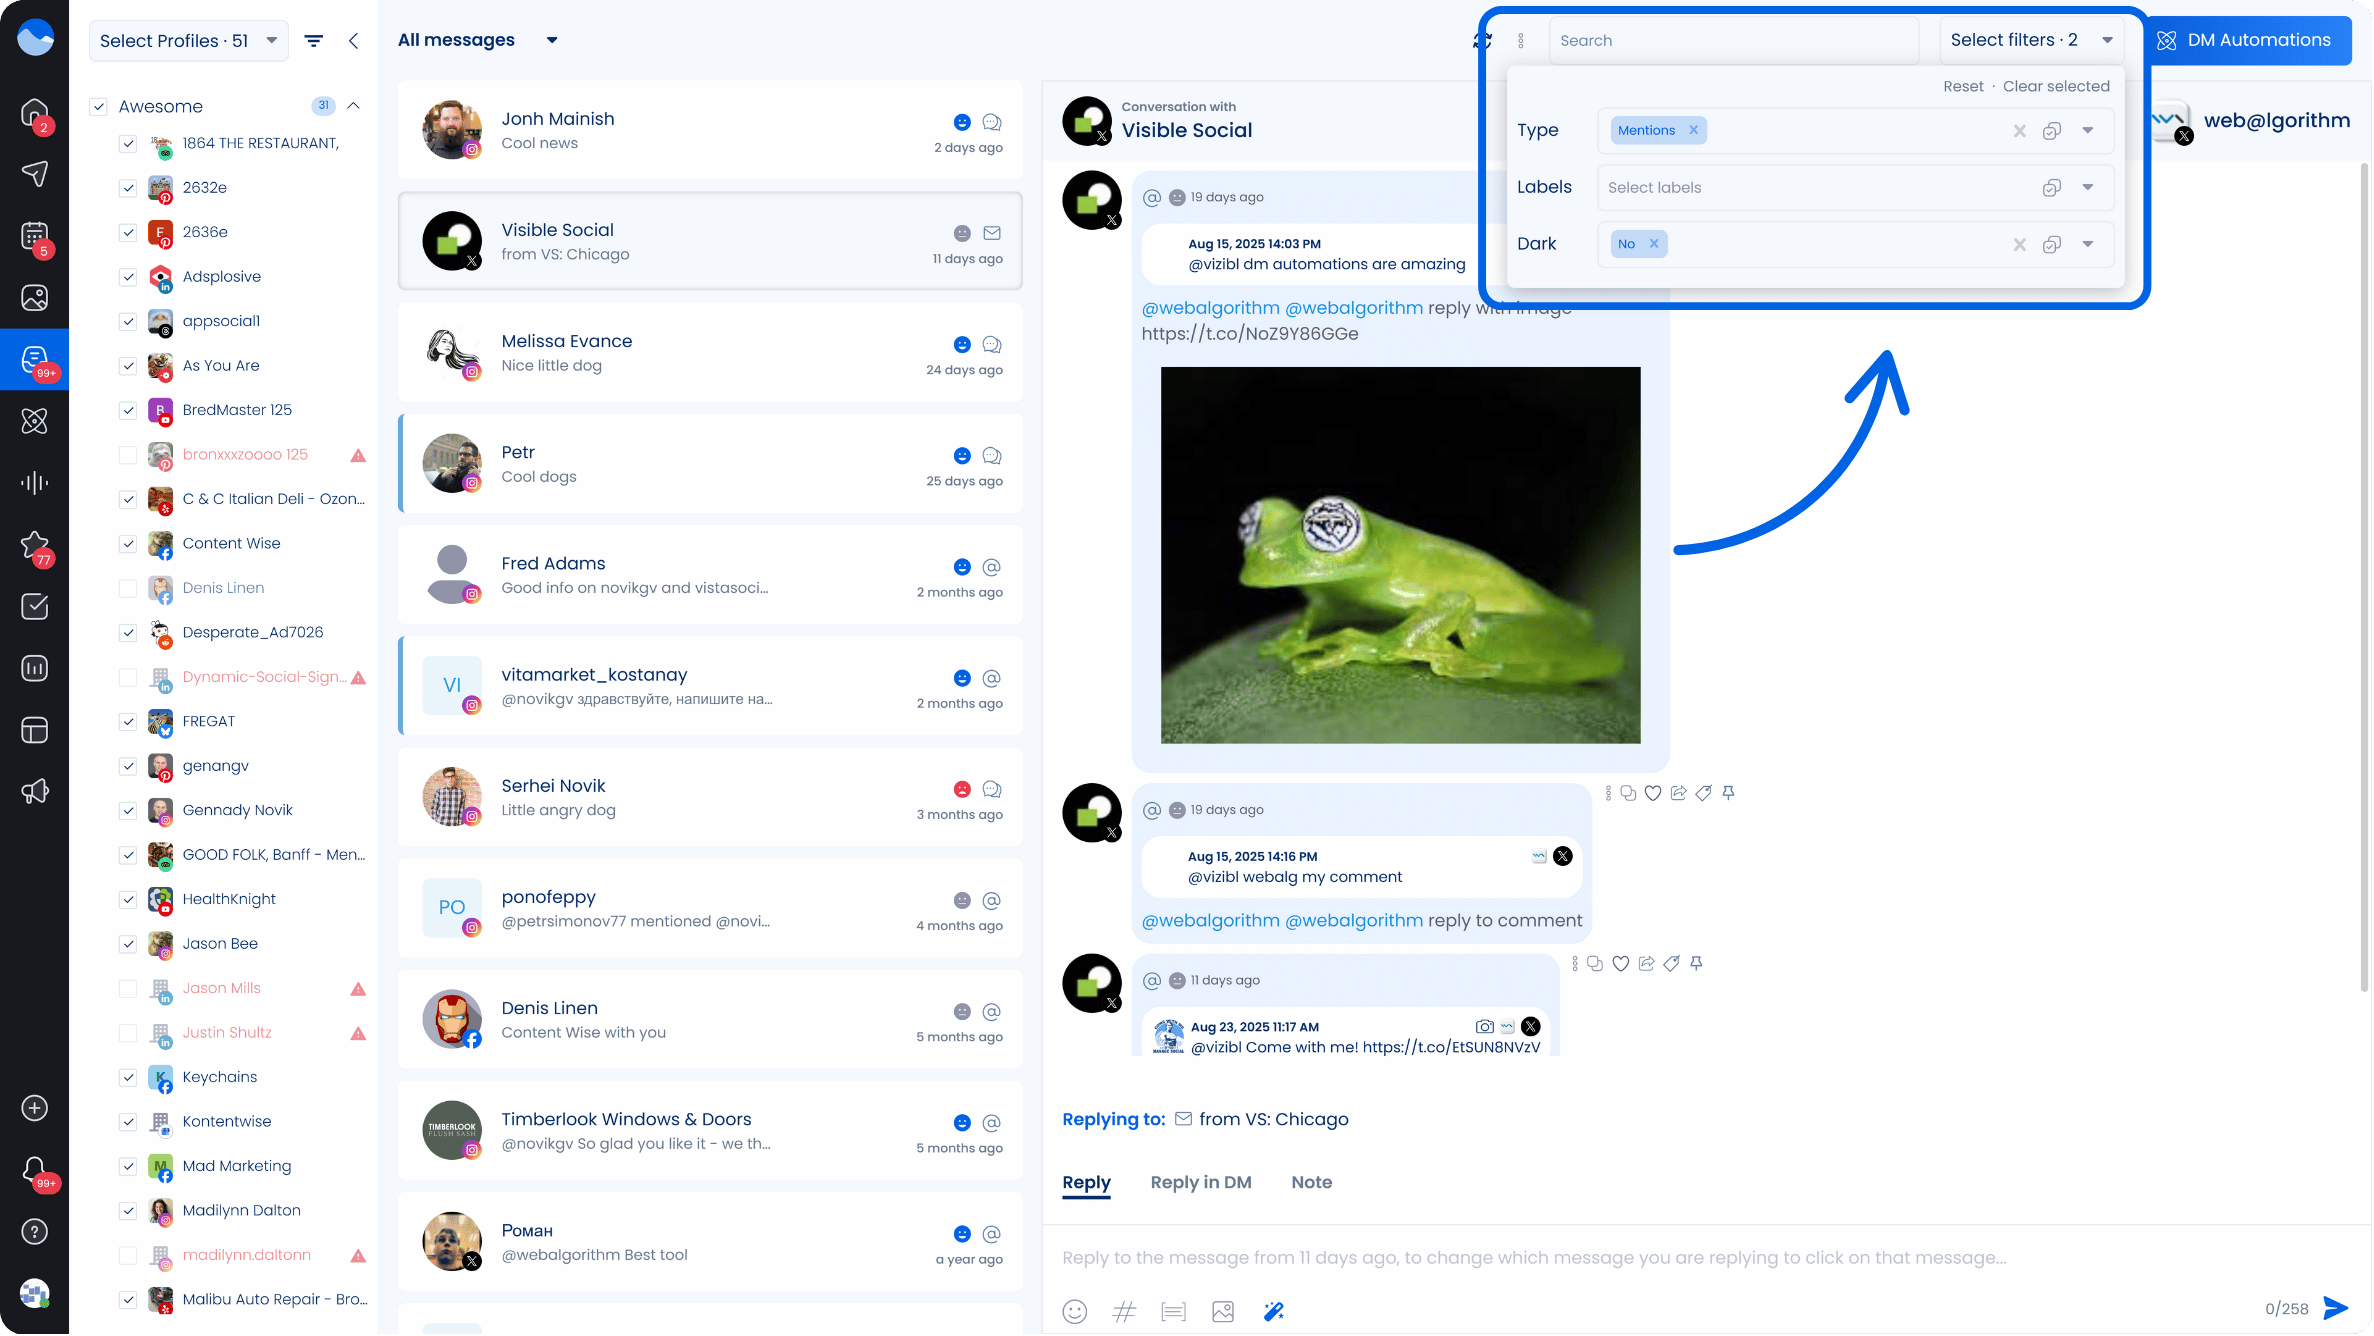The width and height of the screenshot is (2374, 1336).
Task: Uncheck the Content Wise profile checkbox
Action: [x=128, y=544]
